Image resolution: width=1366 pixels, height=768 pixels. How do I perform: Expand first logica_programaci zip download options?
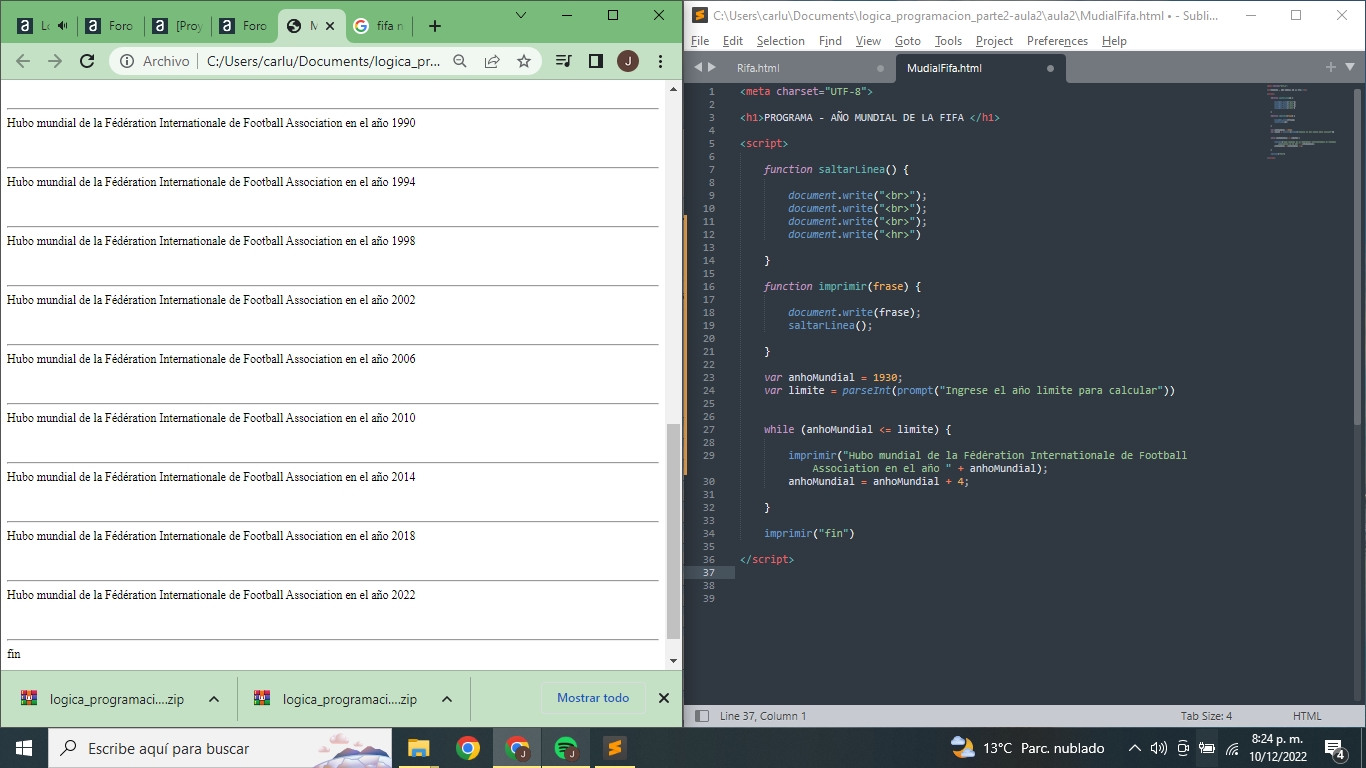click(214, 699)
